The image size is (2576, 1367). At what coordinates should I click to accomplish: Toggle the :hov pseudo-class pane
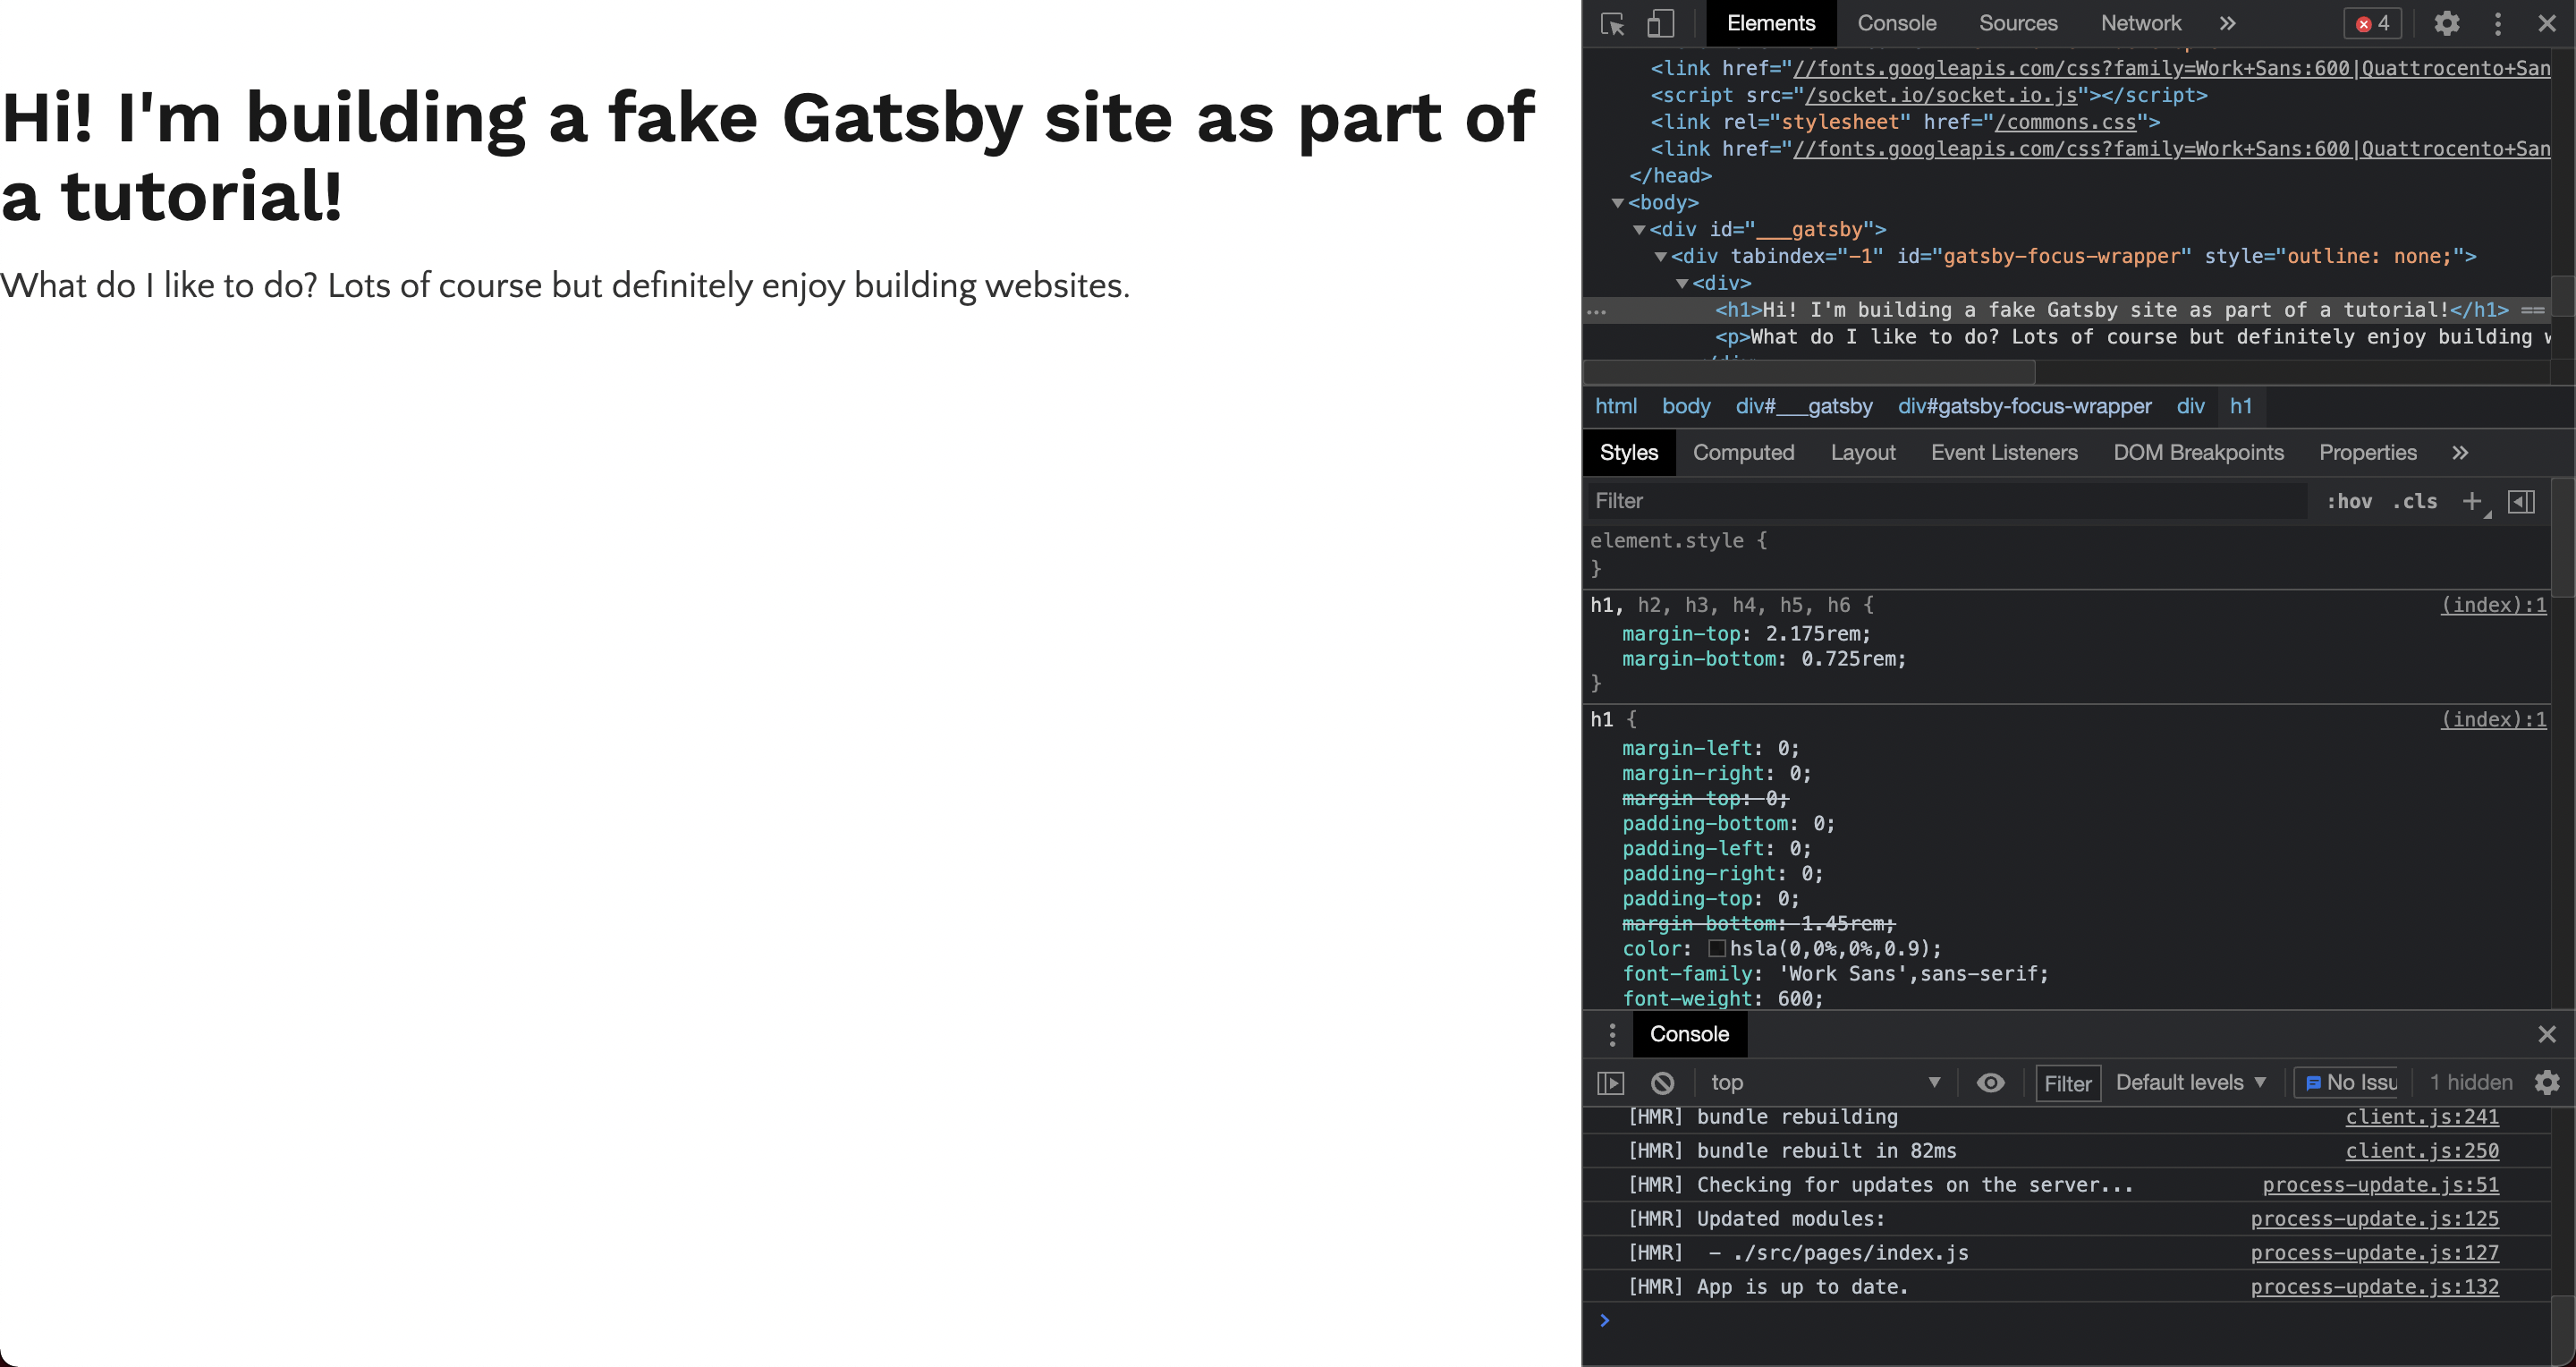click(2350, 501)
